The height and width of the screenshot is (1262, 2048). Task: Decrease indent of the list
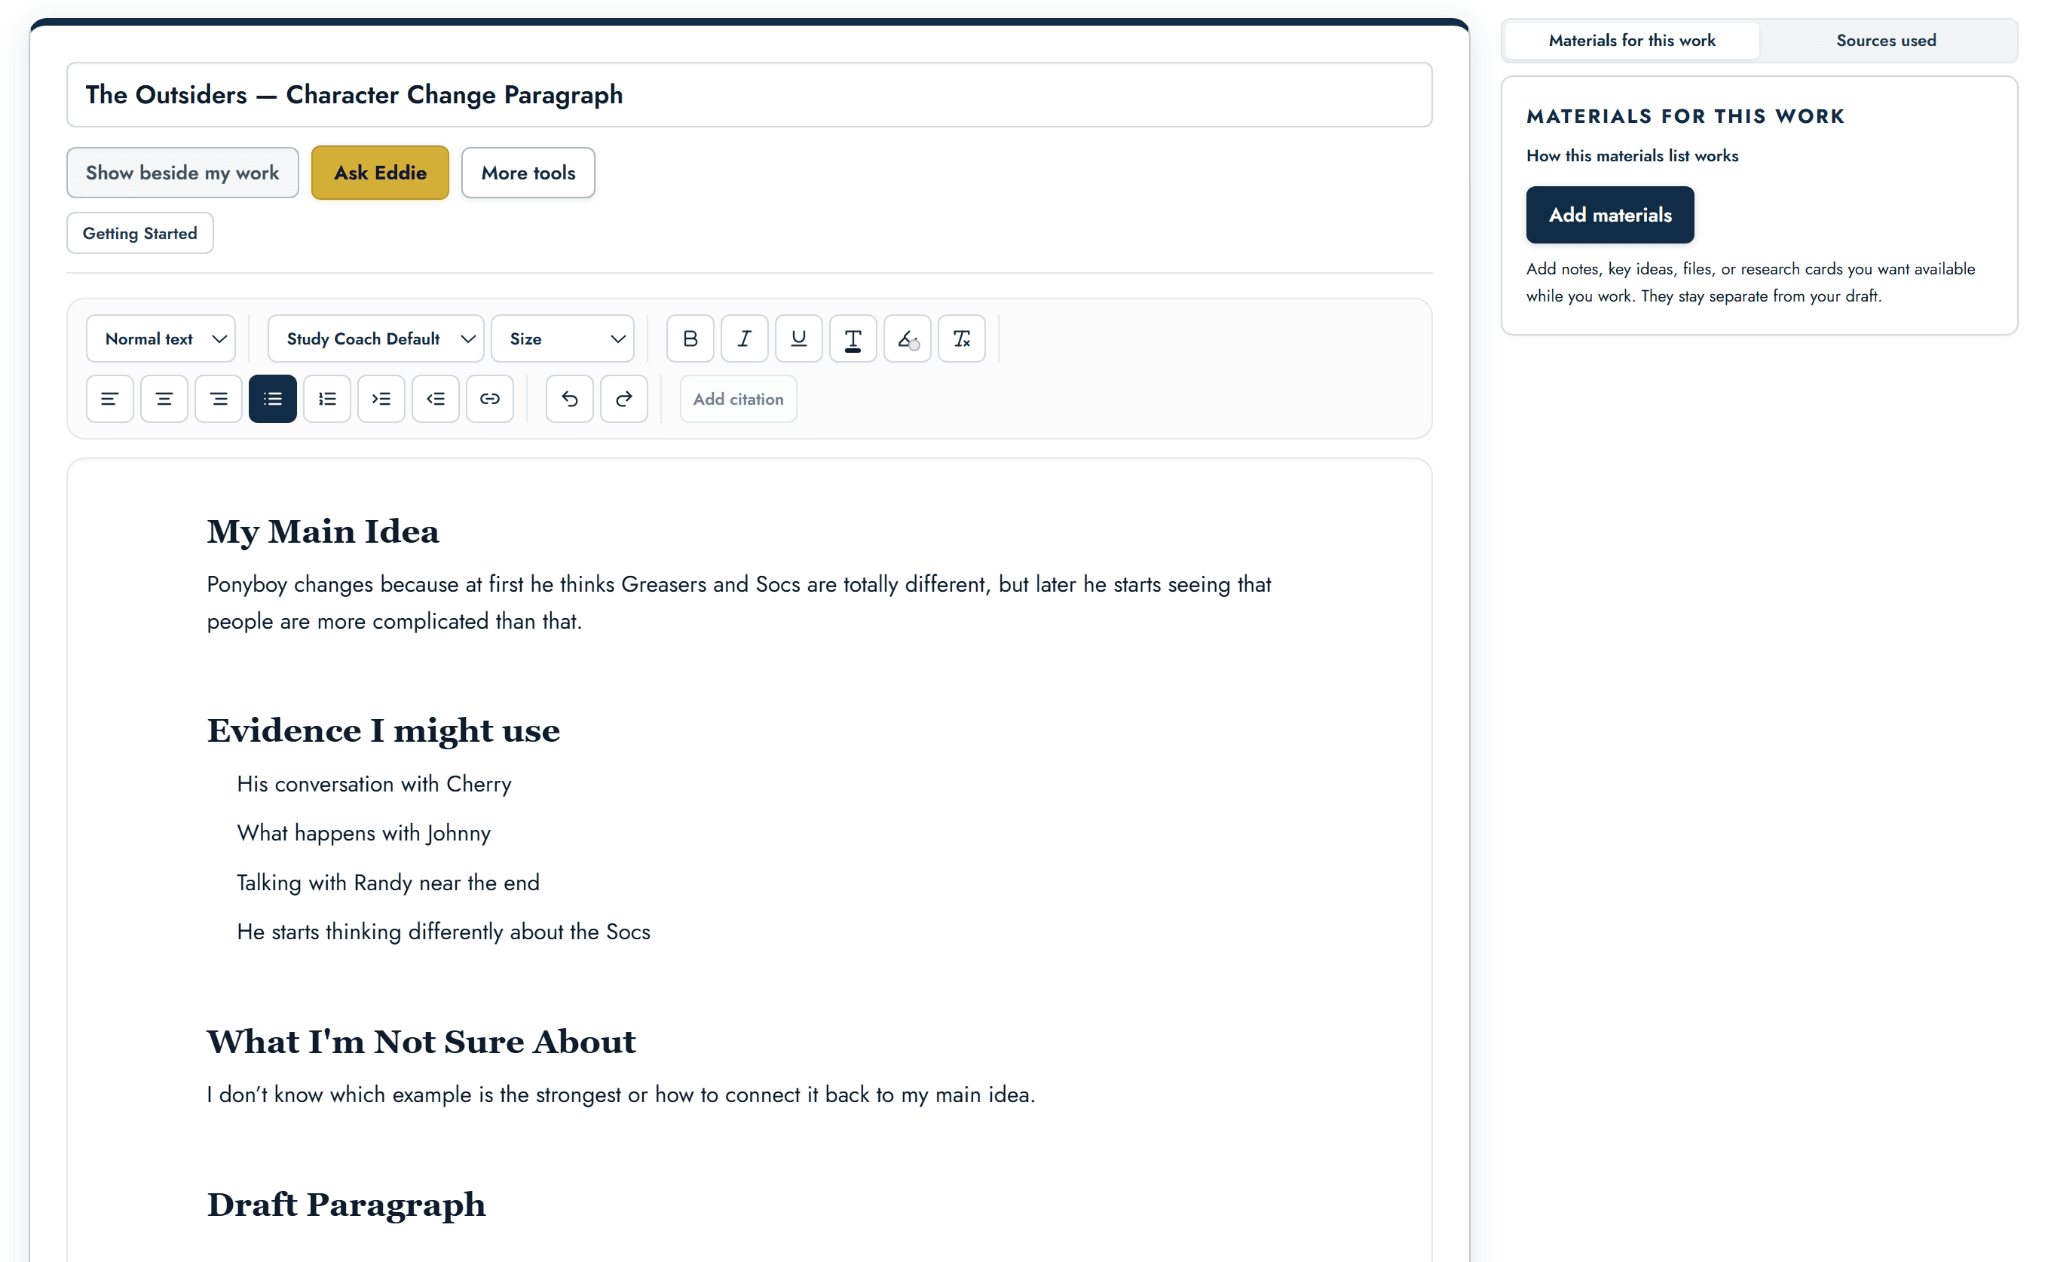pyautogui.click(x=436, y=399)
